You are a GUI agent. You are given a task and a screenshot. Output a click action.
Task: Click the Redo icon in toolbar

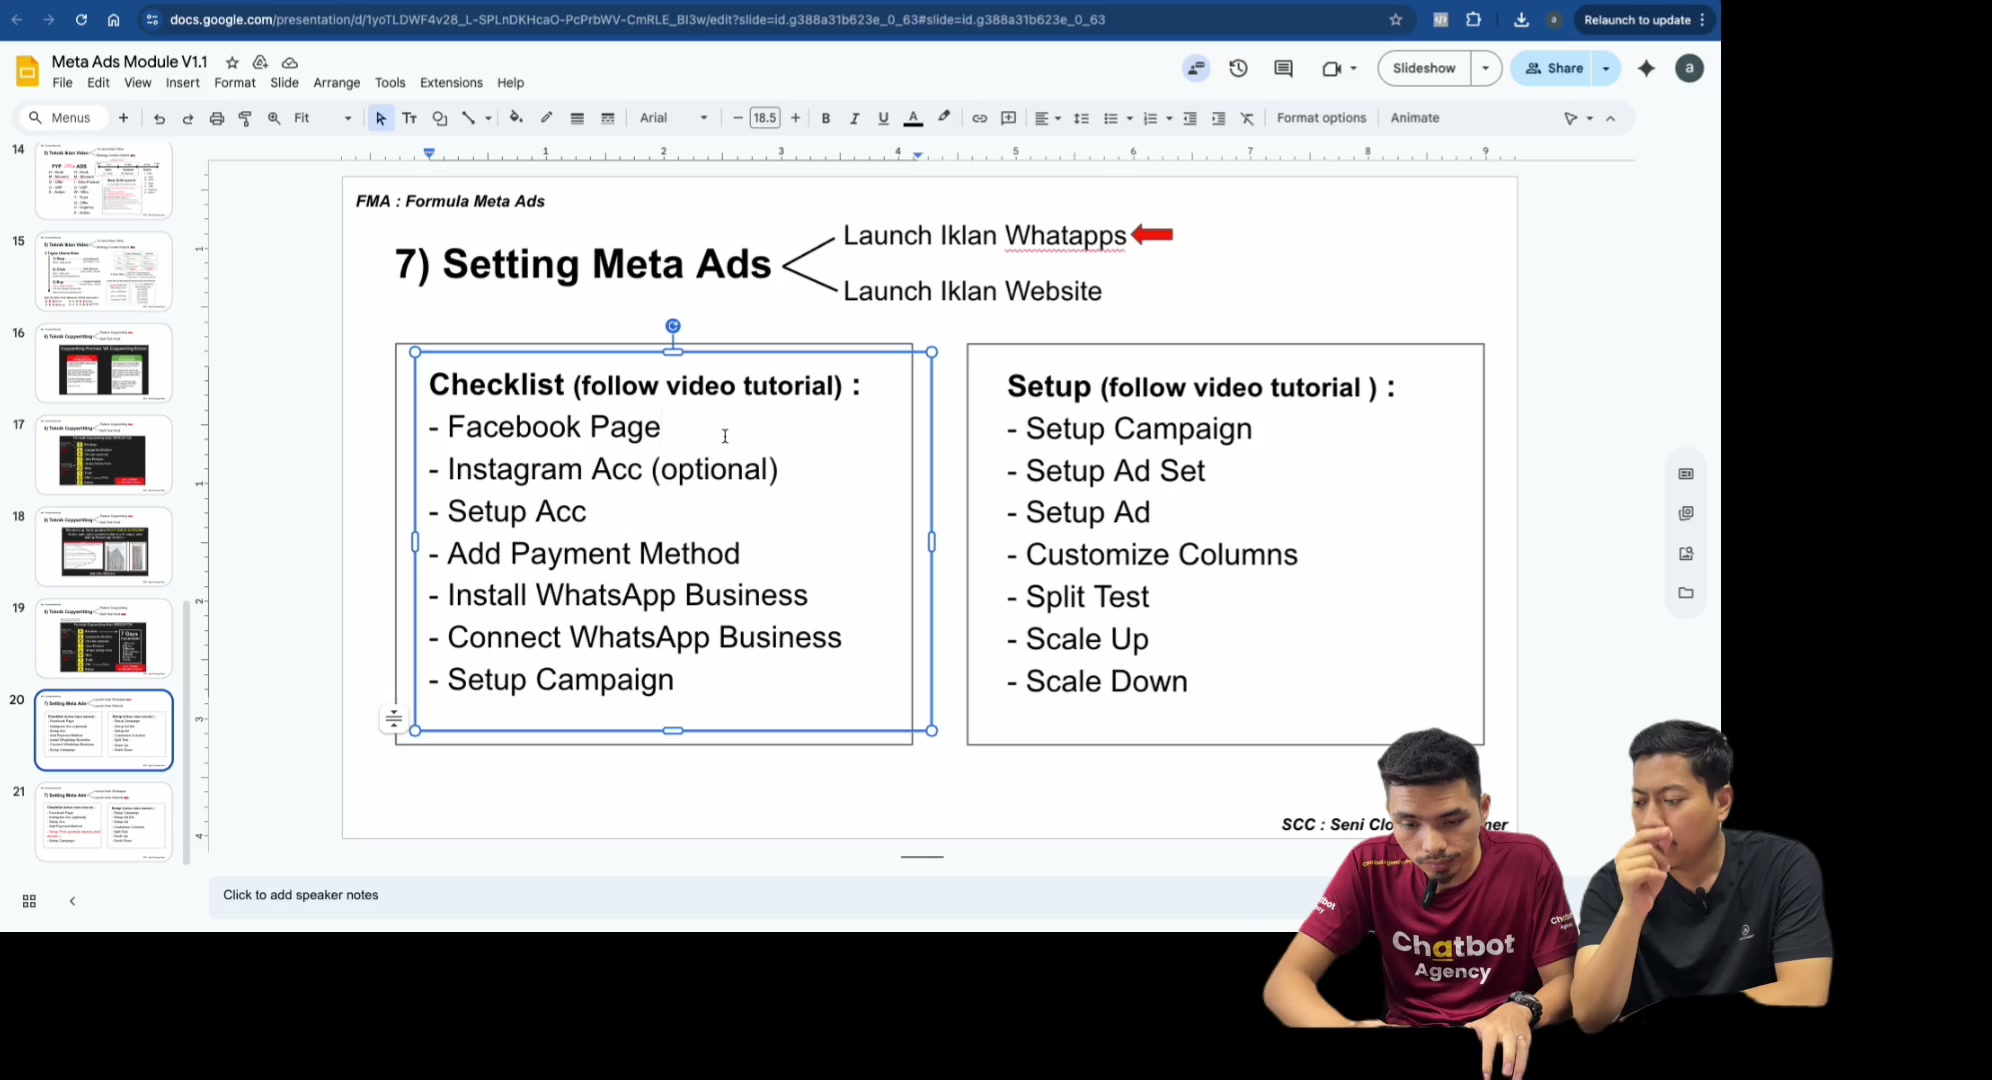click(187, 118)
